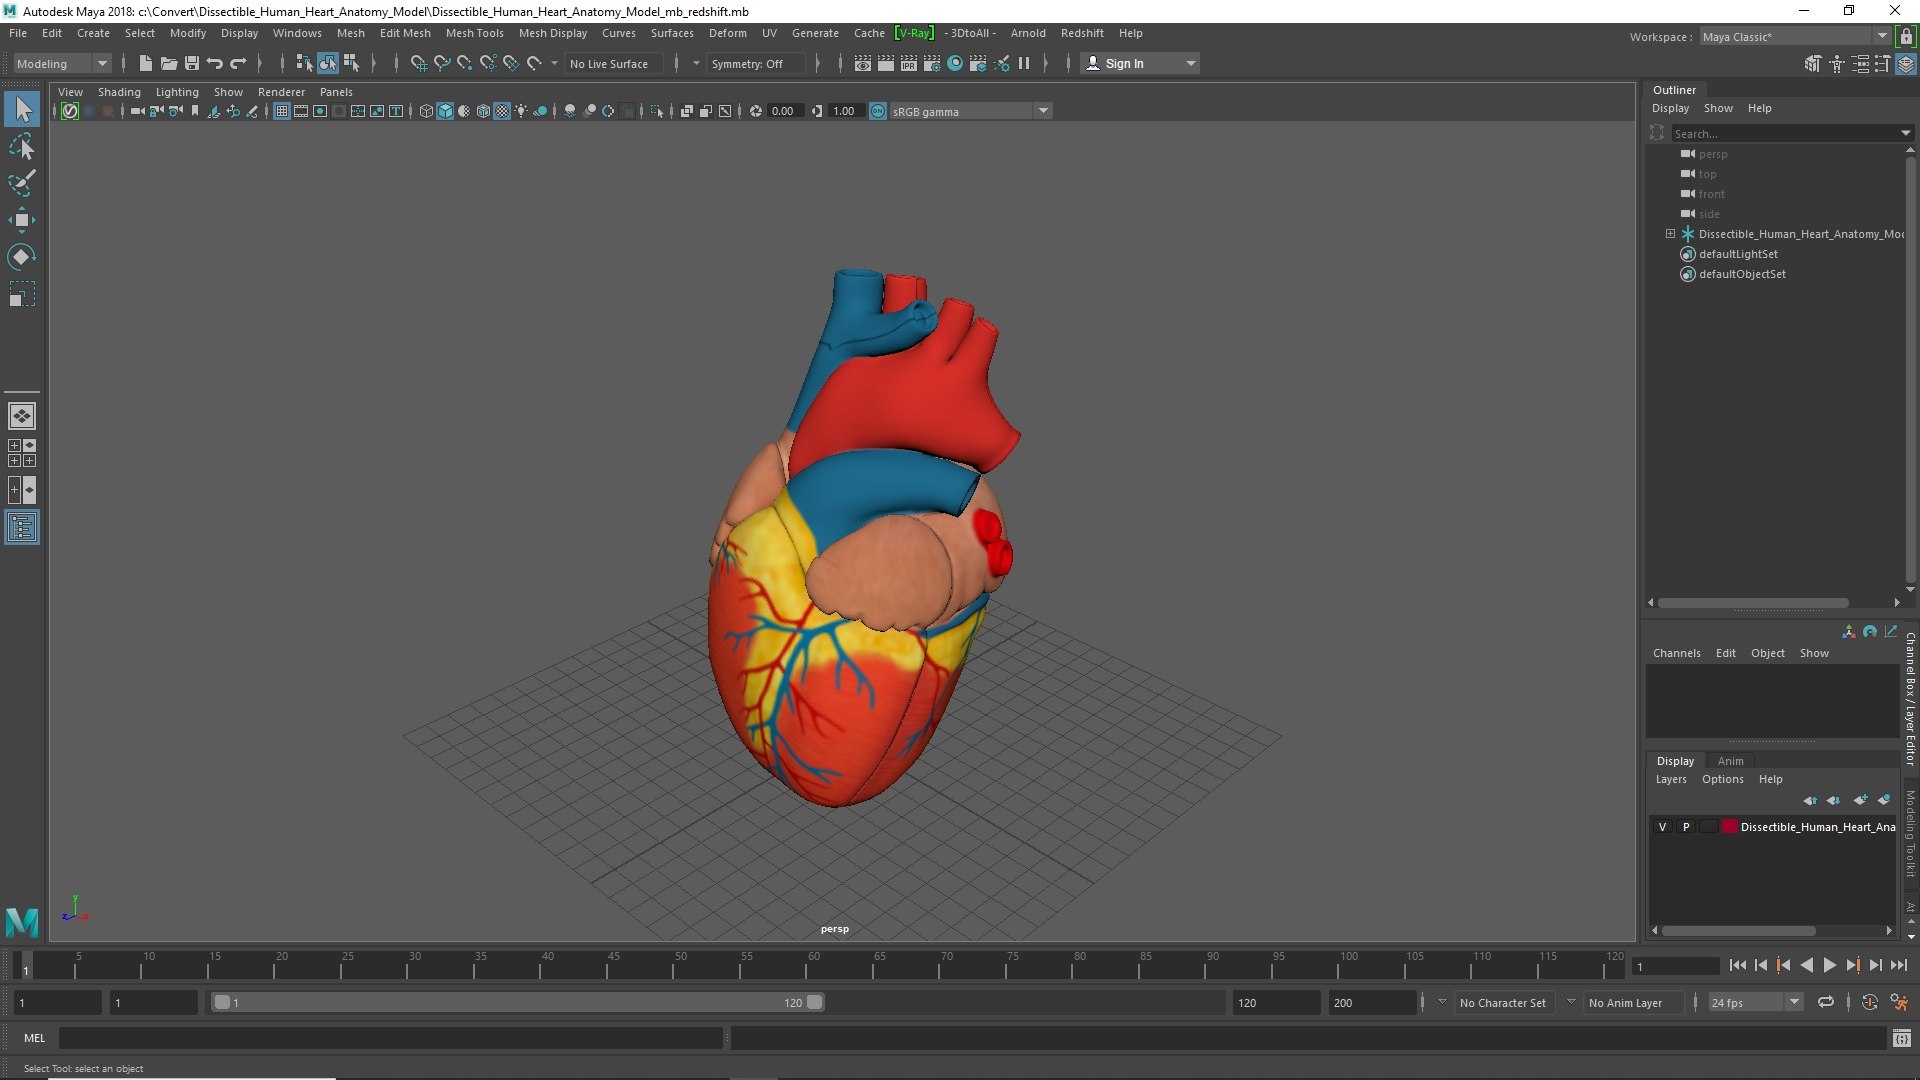The image size is (1920, 1080).
Task: Expand Dissectible_Human_Heart_Anatomy_Model node in Outliner
Action: [x=1670, y=234]
